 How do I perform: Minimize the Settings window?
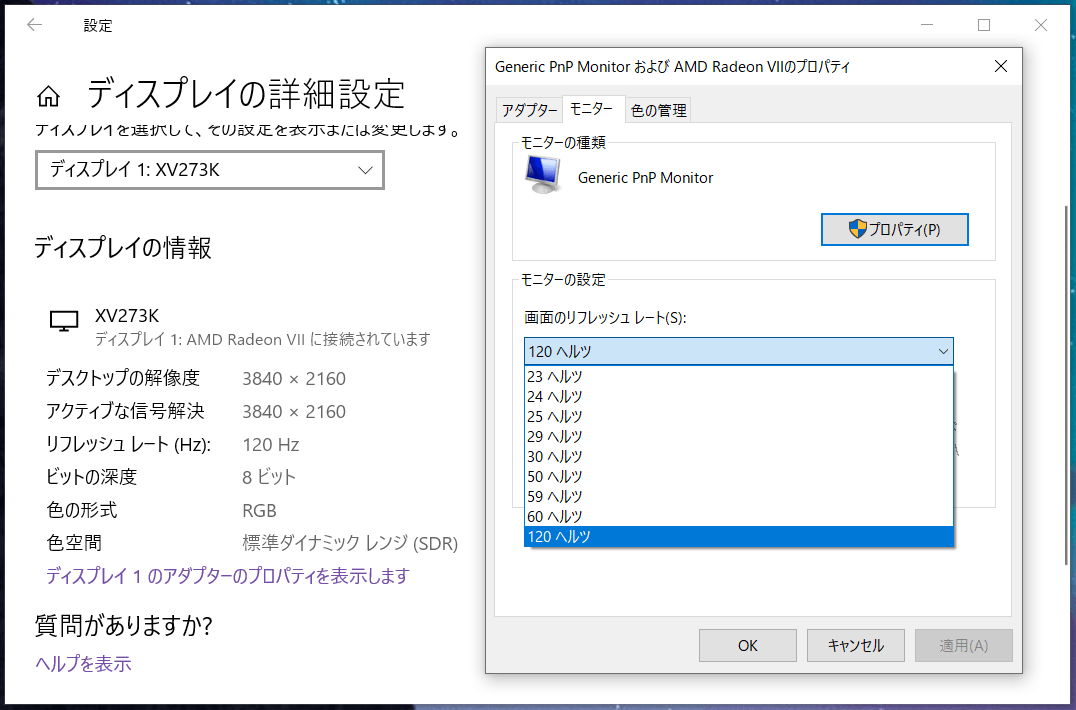[927, 25]
